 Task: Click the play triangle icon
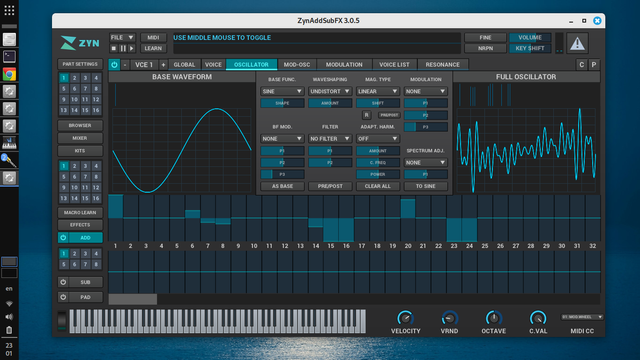click(x=131, y=48)
